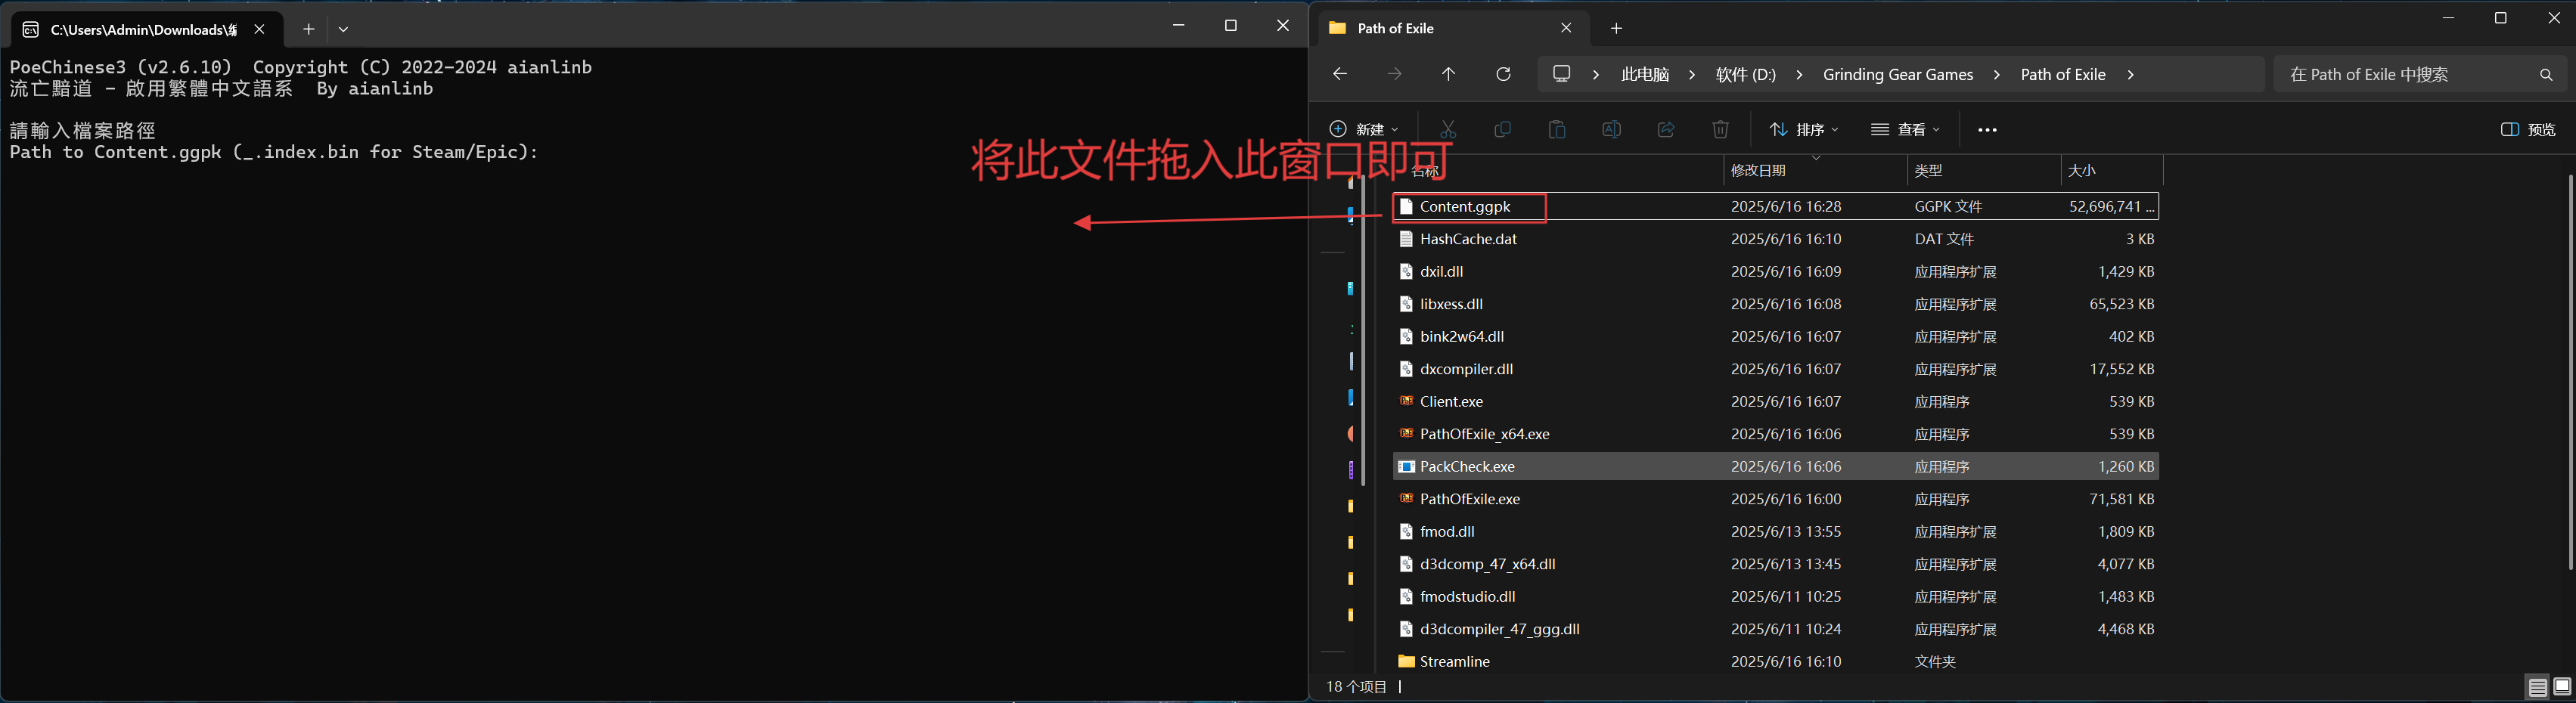The image size is (2576, 703).
Task: Click the PathOfExile.exe application icon
Action: point(1406,498)
